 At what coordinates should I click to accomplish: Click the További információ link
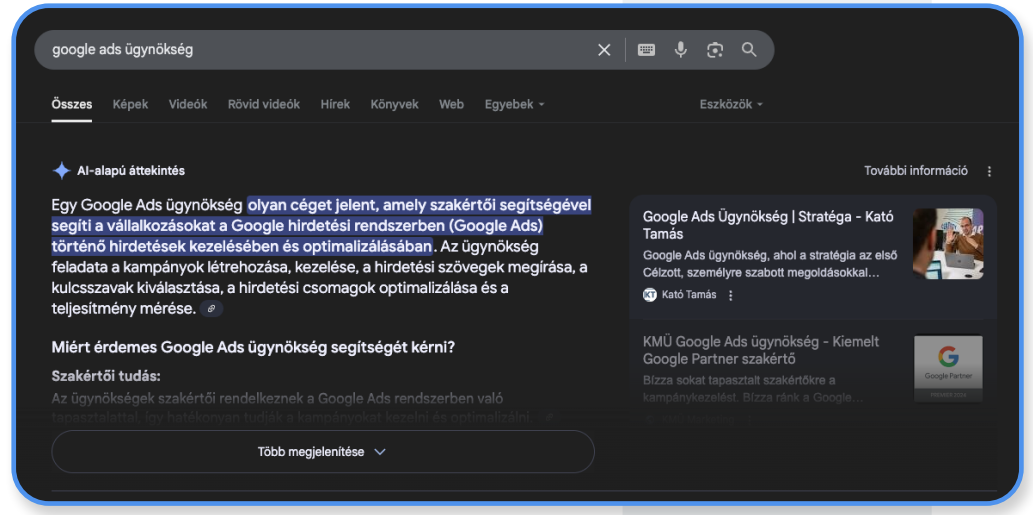[916, 171]
